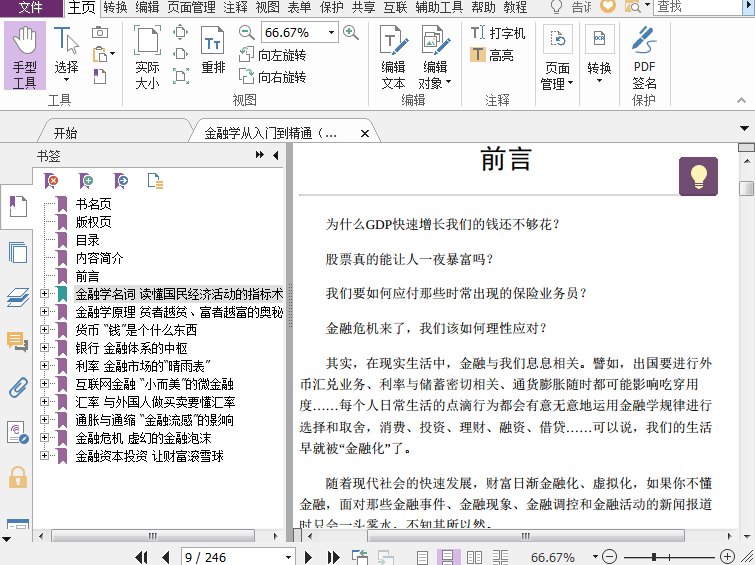Open the File (文件) menu
Screen dimensions: 755x565
[x=31, y=7]
